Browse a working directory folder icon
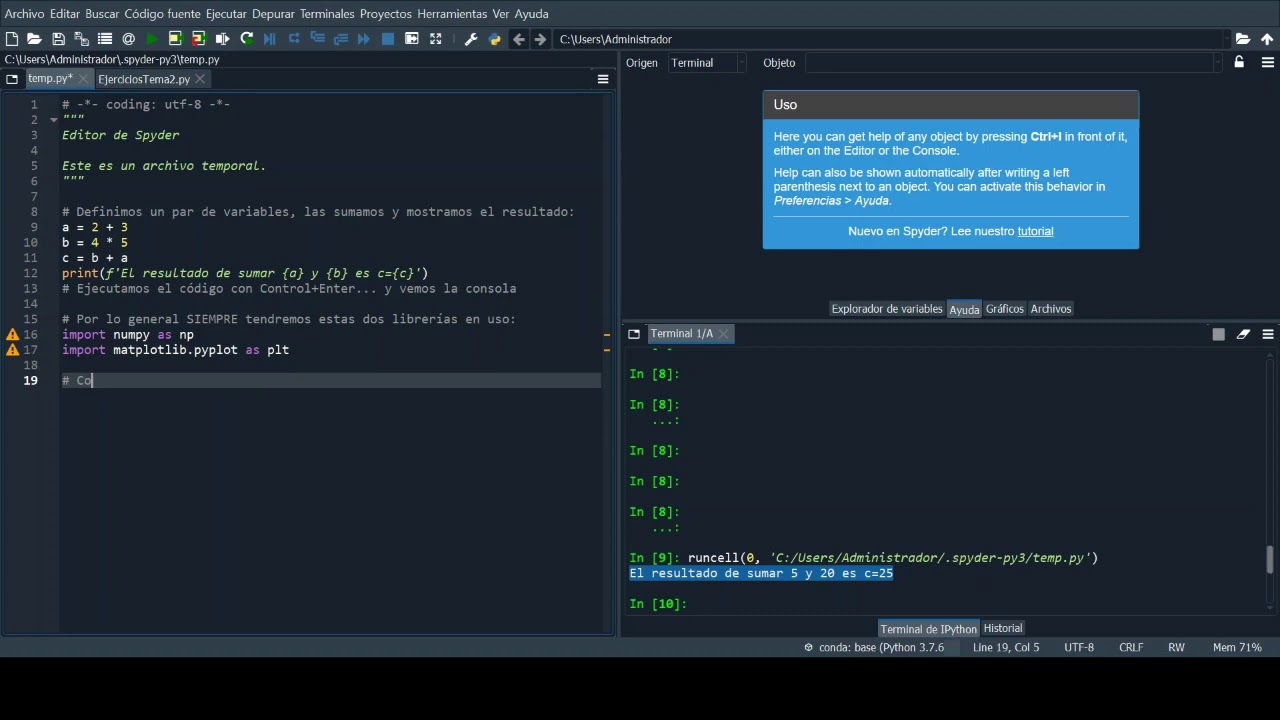 [1243, 39]
